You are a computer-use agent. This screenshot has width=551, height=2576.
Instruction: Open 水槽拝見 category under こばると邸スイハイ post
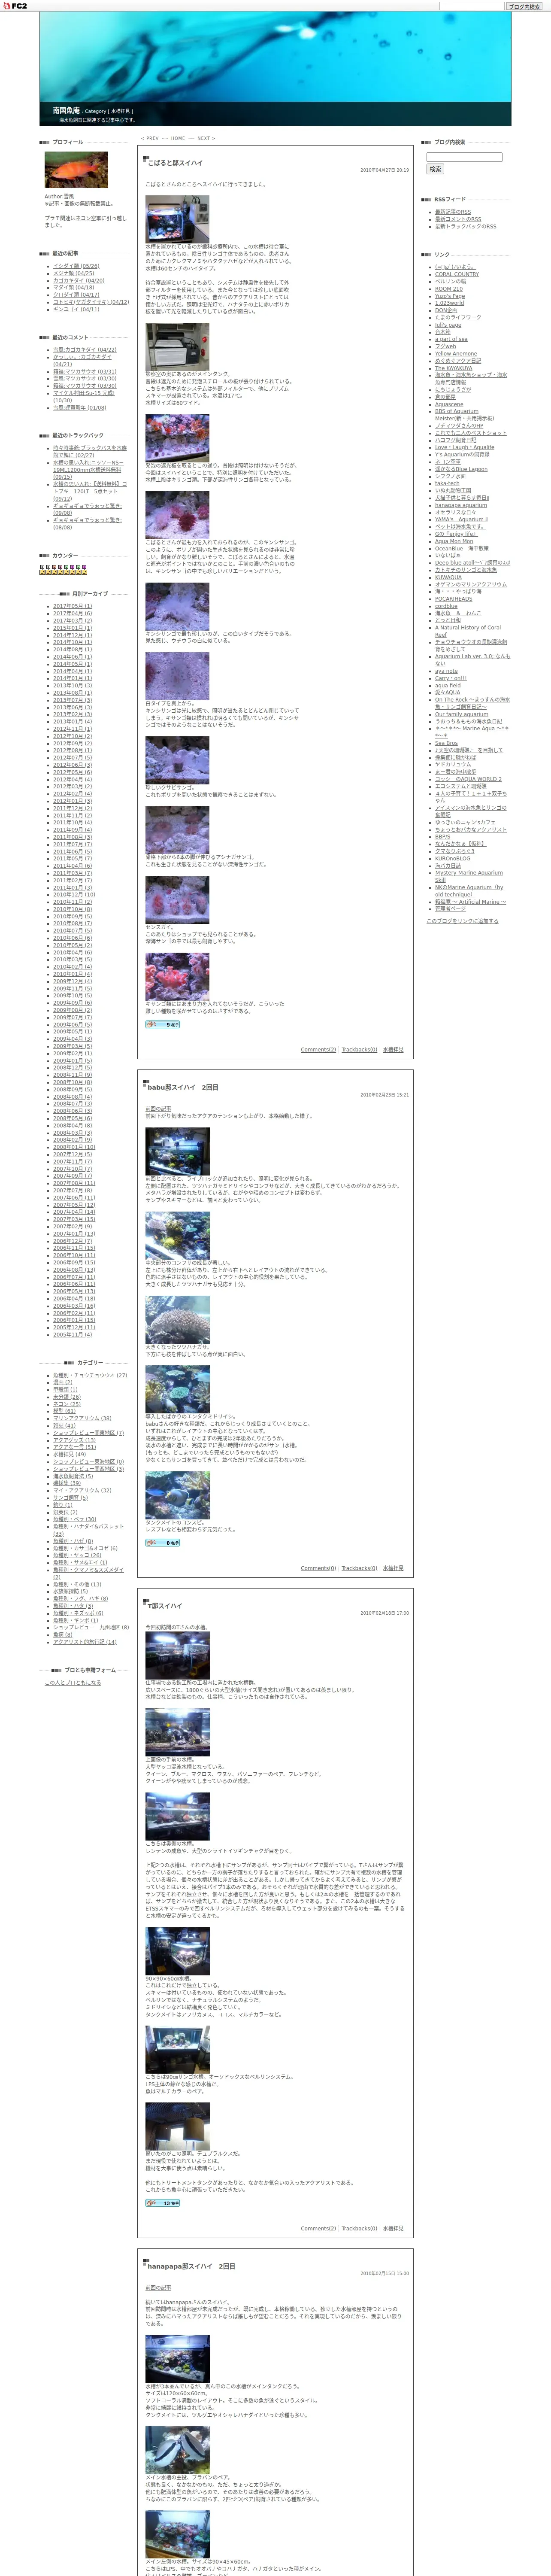[393, 1050]
